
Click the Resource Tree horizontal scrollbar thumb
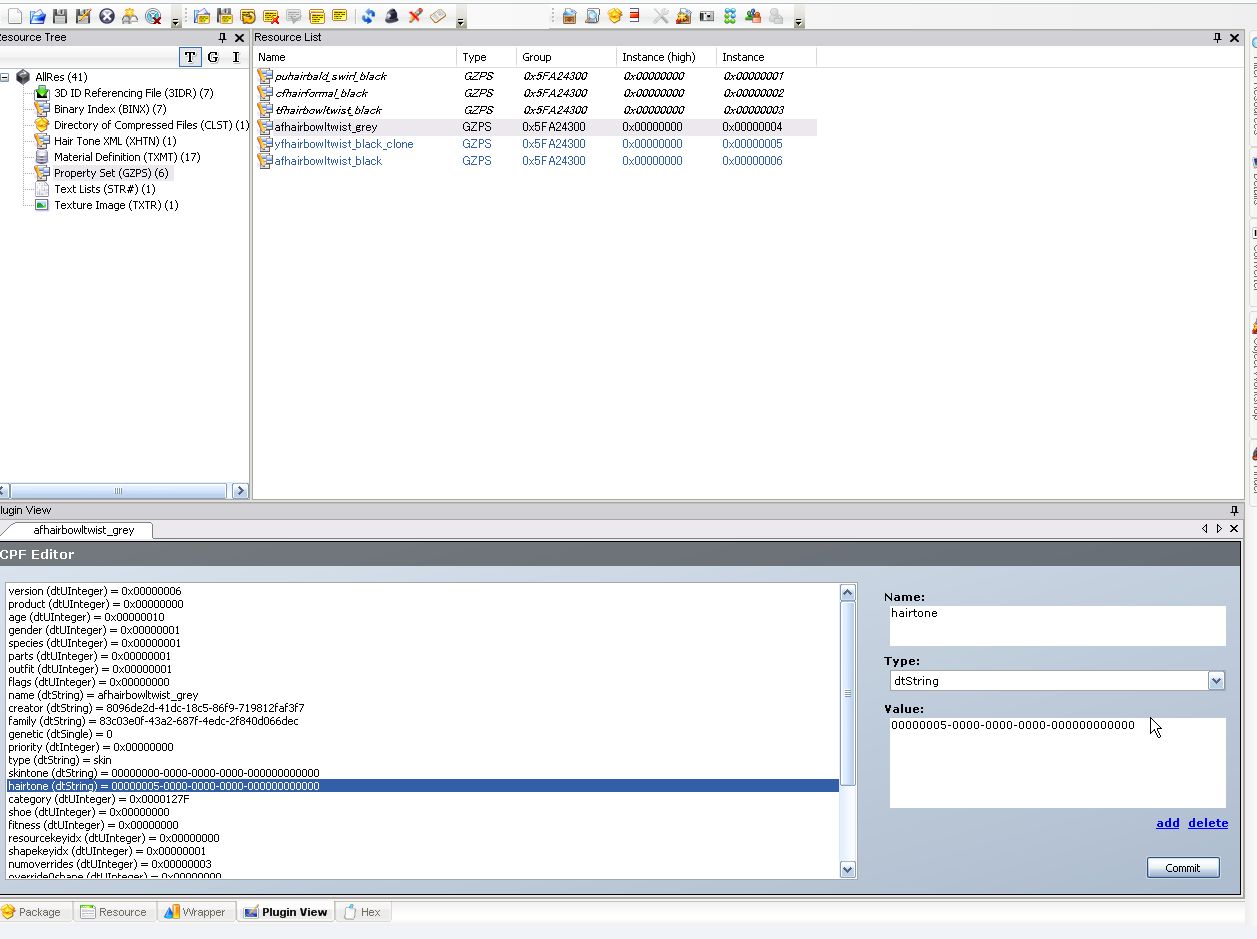(119, 491)
